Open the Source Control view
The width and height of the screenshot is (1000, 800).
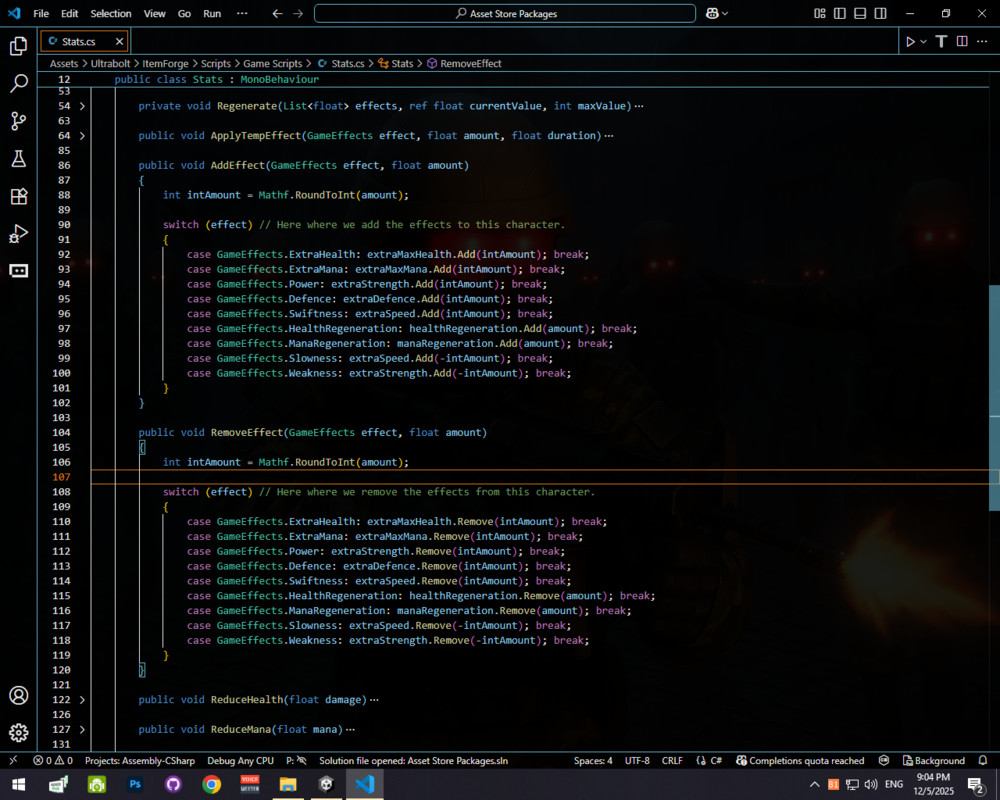coord(18,121)
